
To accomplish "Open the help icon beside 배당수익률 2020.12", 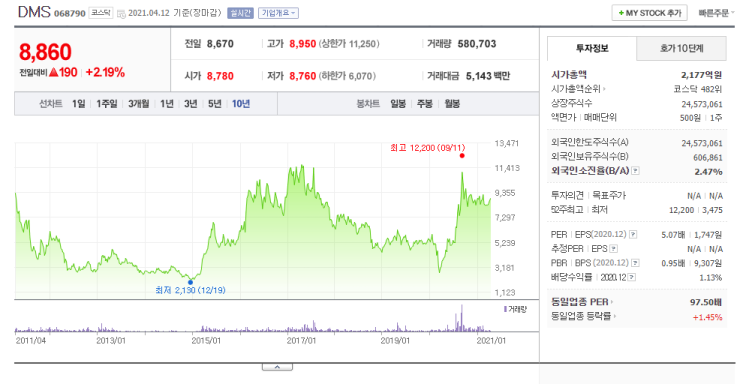I will (x=632, y=277).
